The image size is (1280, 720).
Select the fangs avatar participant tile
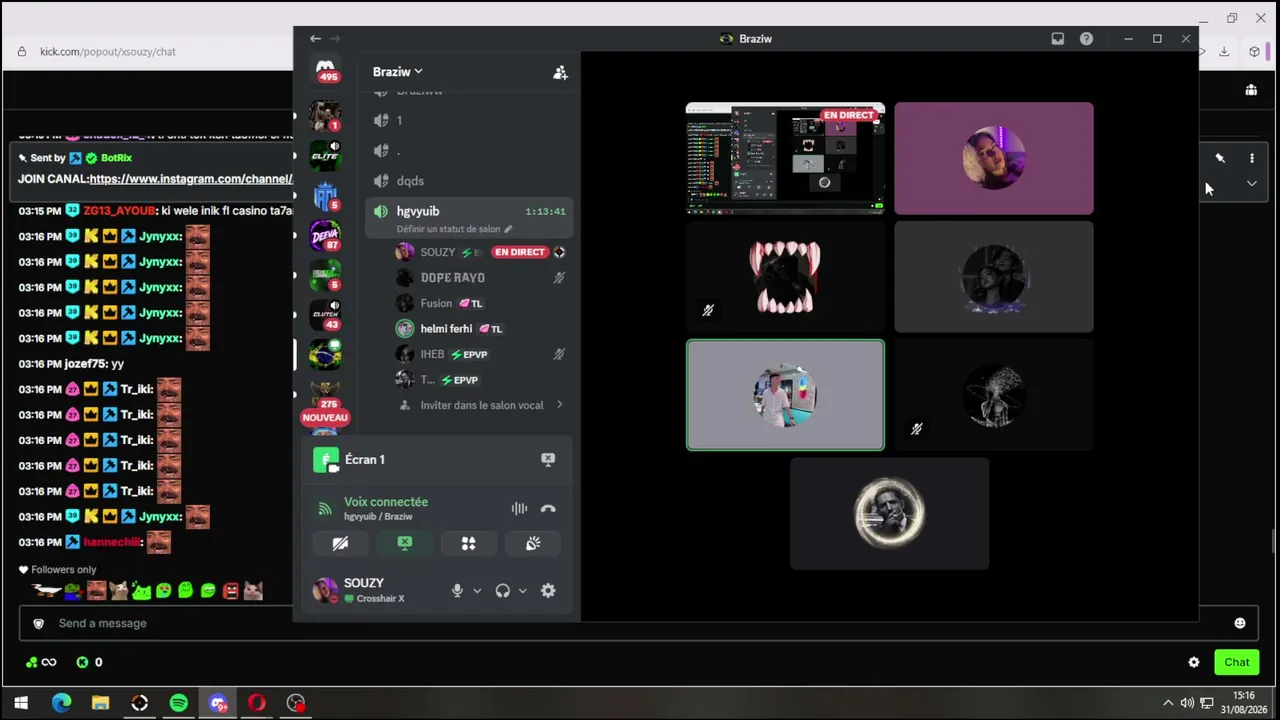point(785,277)
